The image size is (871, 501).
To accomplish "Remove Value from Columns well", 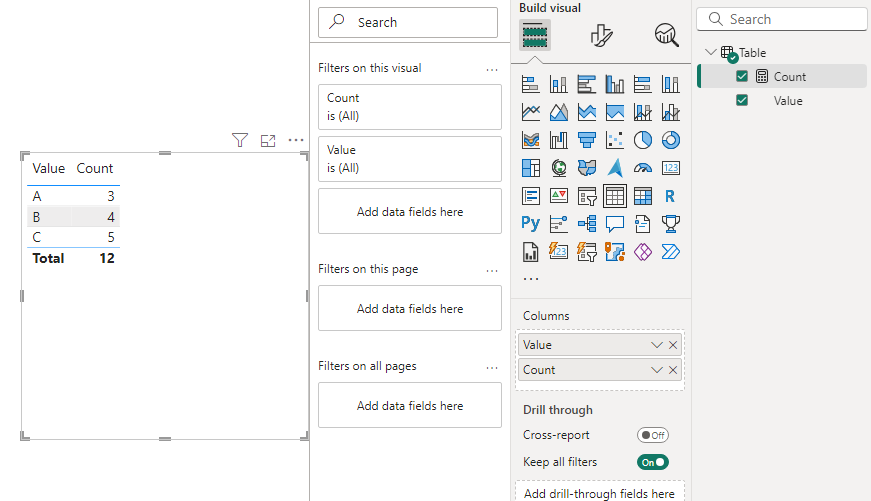I will [673, 345].
